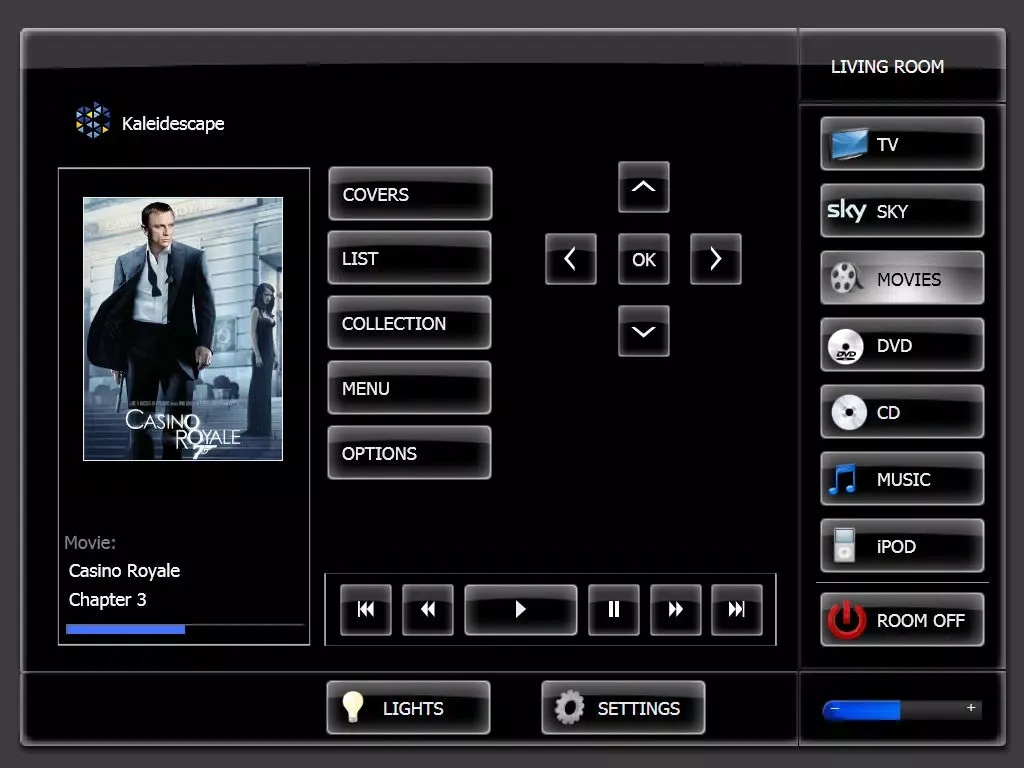Open the COVERS view
1024x768 pixels.
[x=410, y=194]
